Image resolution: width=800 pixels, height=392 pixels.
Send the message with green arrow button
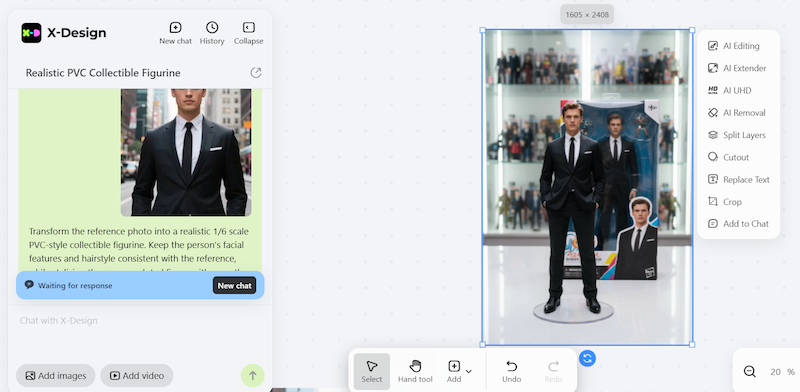pos(253,376)
